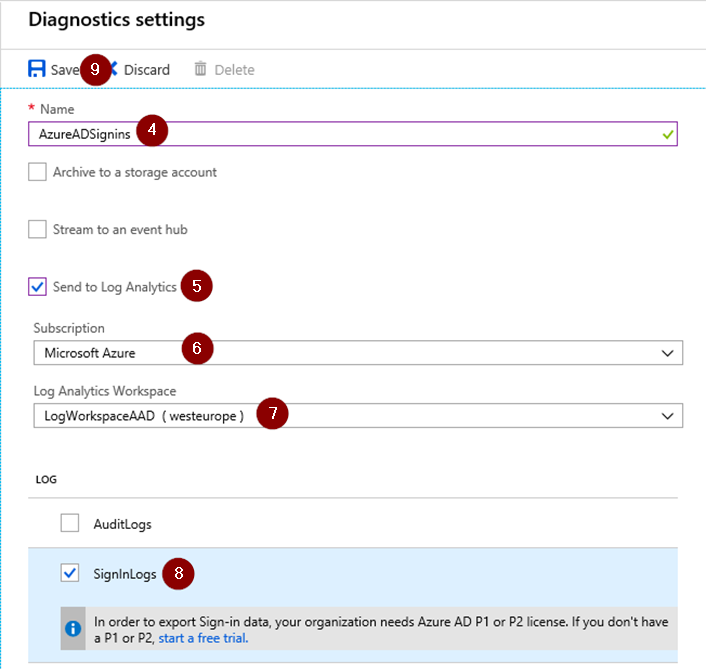Viewport: 706px width, 669px height.
Task: Click red step marker number 7
Action: pos(272,413)
